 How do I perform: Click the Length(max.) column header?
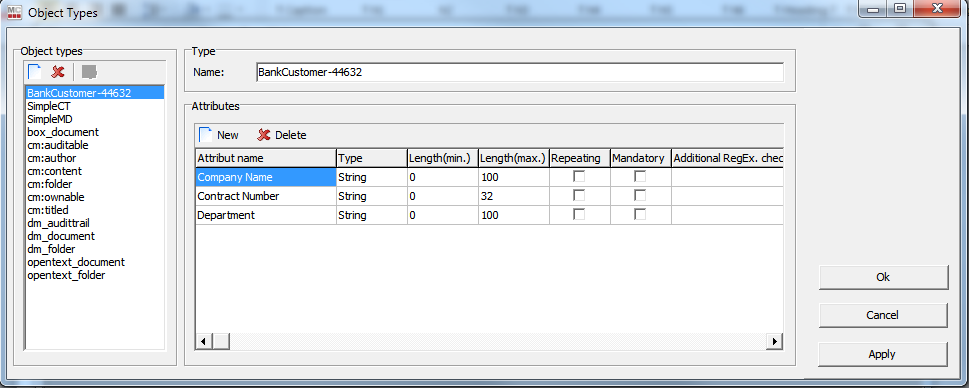[514, 158]
